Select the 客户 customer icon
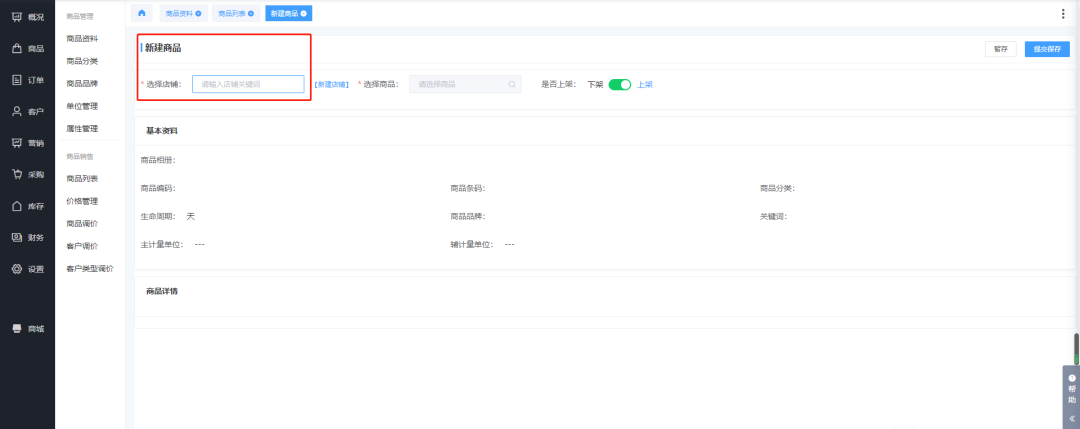1080x429 pixels. (x=17, y=111)
